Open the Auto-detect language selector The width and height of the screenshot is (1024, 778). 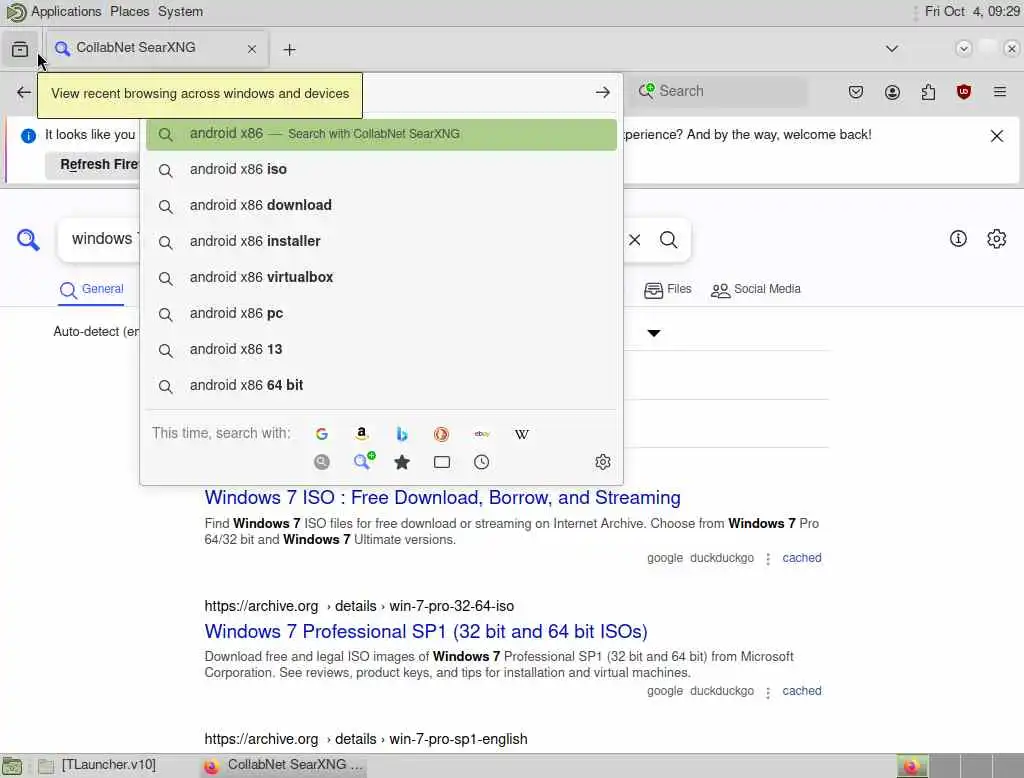(x=97, y=332)
